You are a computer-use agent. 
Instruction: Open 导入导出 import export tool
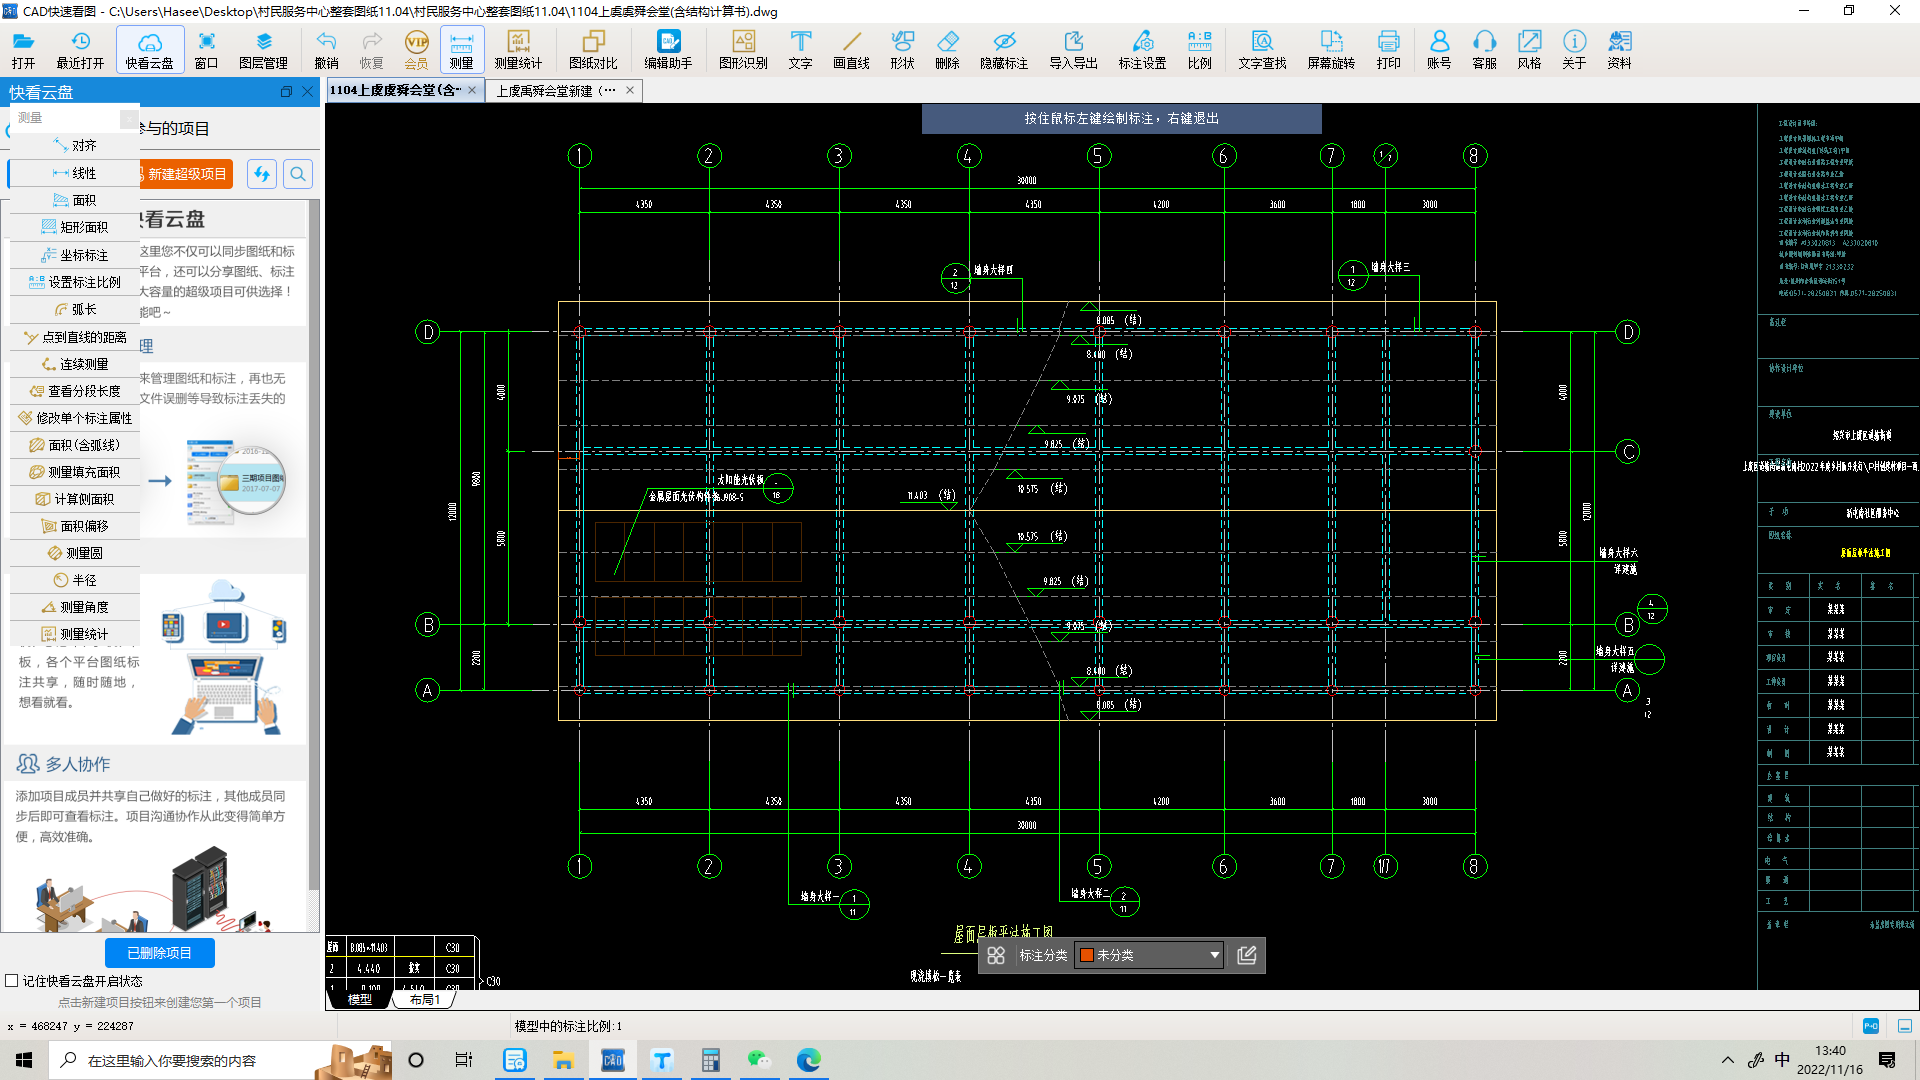point(1073,49)
